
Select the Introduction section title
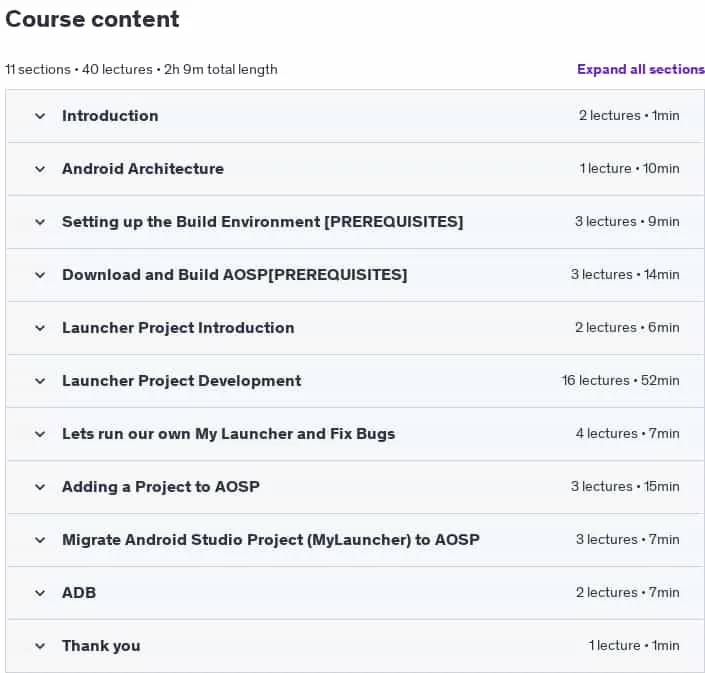click(x=110, y=116)
